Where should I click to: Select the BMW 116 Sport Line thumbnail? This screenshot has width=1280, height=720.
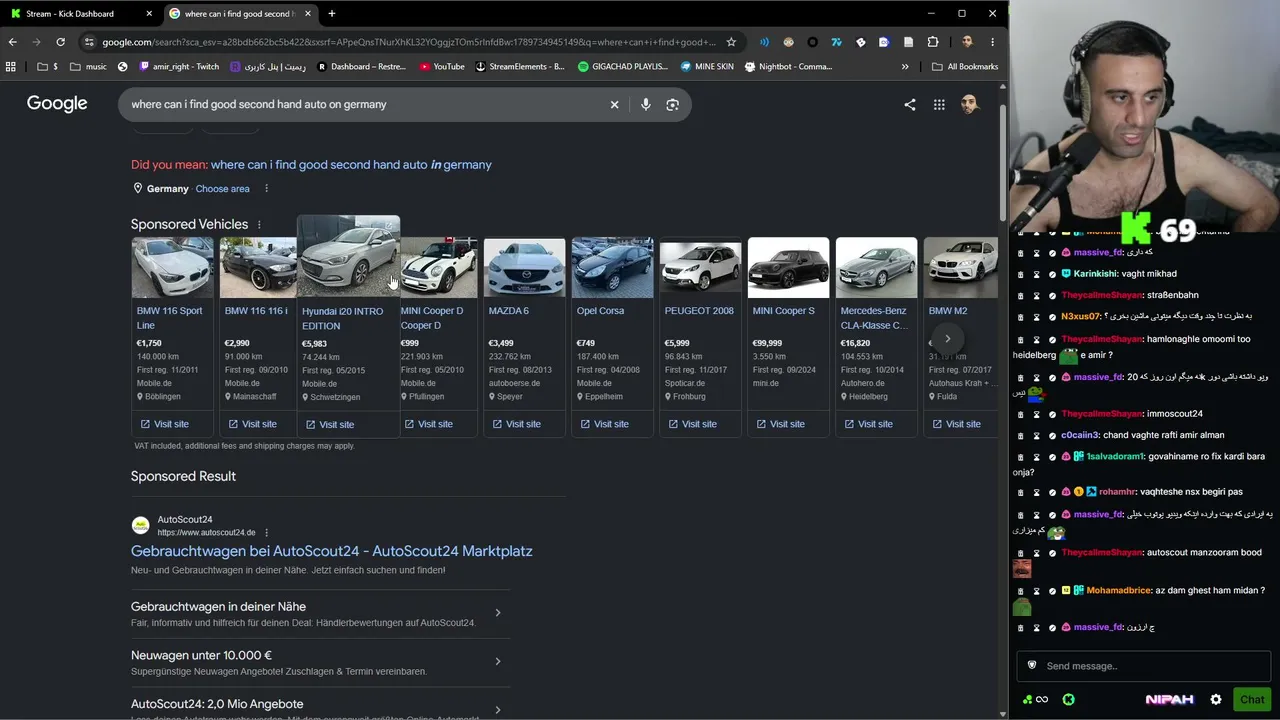[x=172, y=267]
